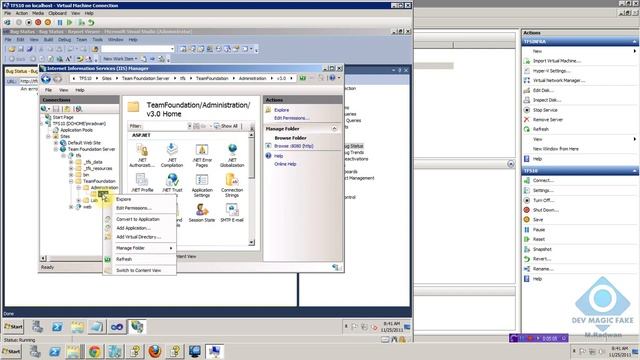Image resolution: width=640 pixels, height=360 pixels.
Task: Open the Team menu in Visual Studio
Action: (x=82, y=40)
